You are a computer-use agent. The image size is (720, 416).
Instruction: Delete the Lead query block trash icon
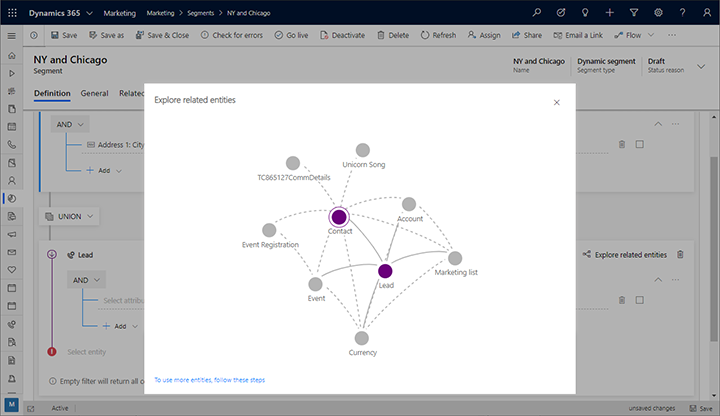(x=681, y=254)
